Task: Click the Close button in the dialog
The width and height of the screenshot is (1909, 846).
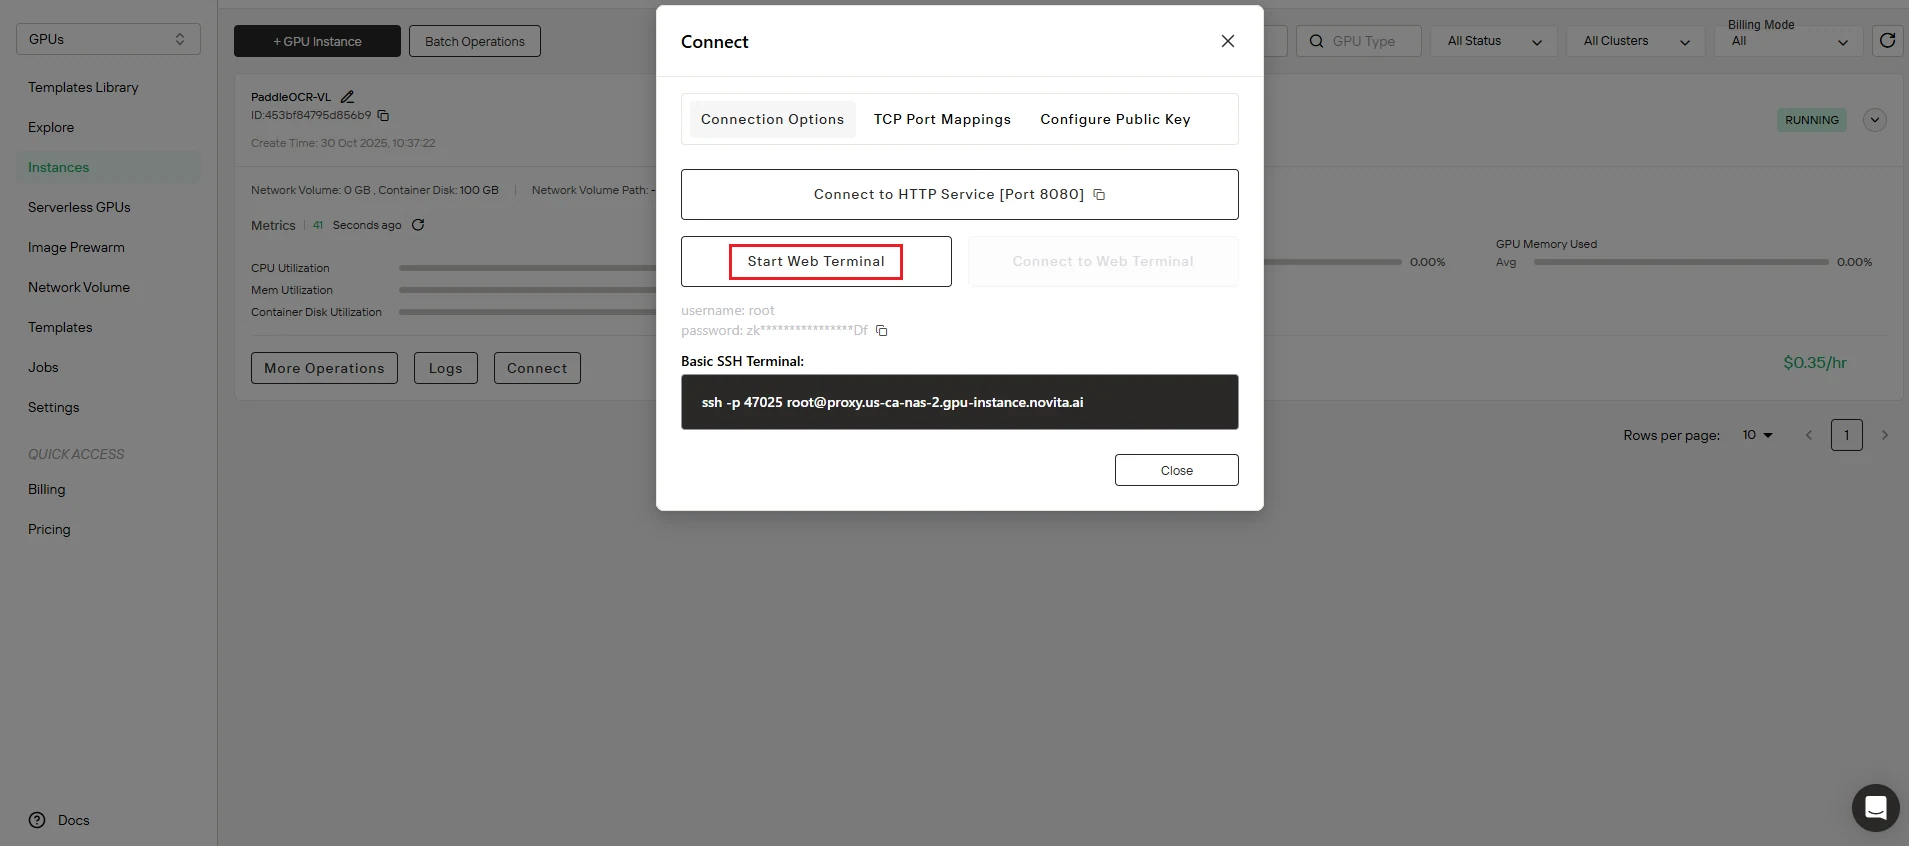Action: coord(1176,470)
